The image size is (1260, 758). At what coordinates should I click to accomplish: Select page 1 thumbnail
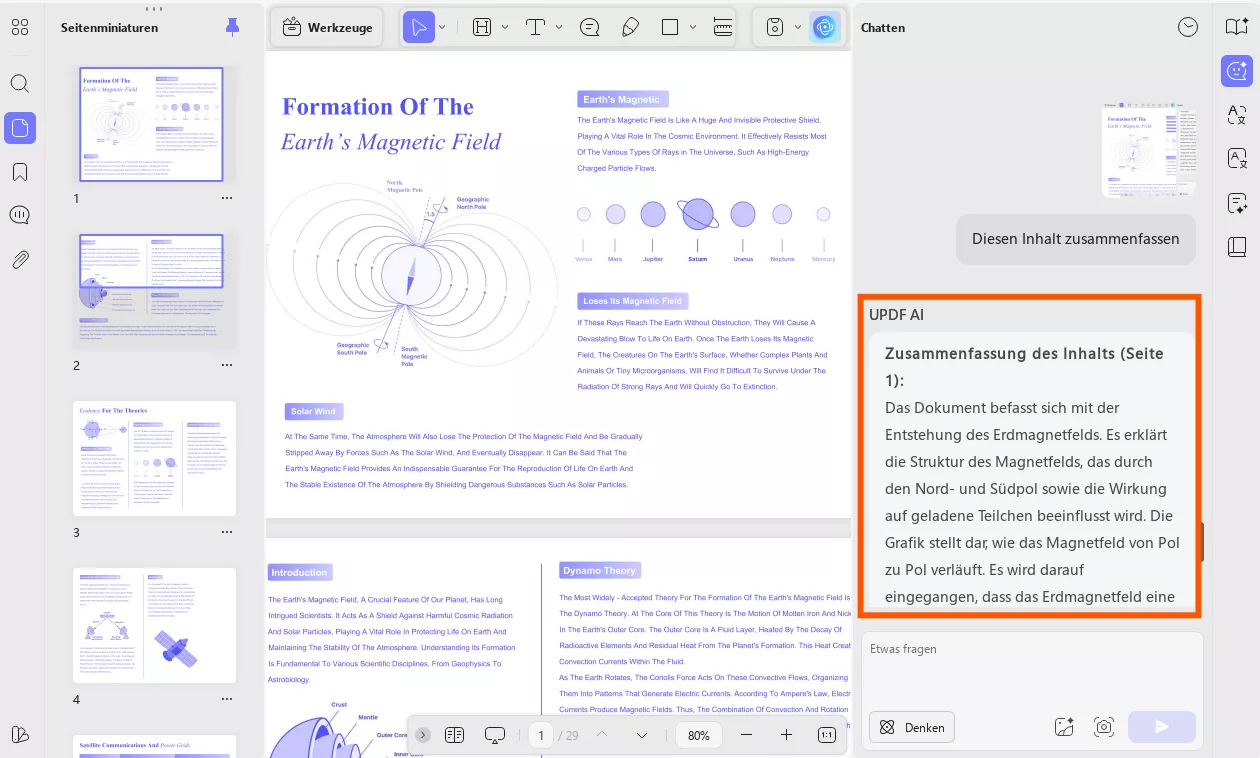(151, 125)
